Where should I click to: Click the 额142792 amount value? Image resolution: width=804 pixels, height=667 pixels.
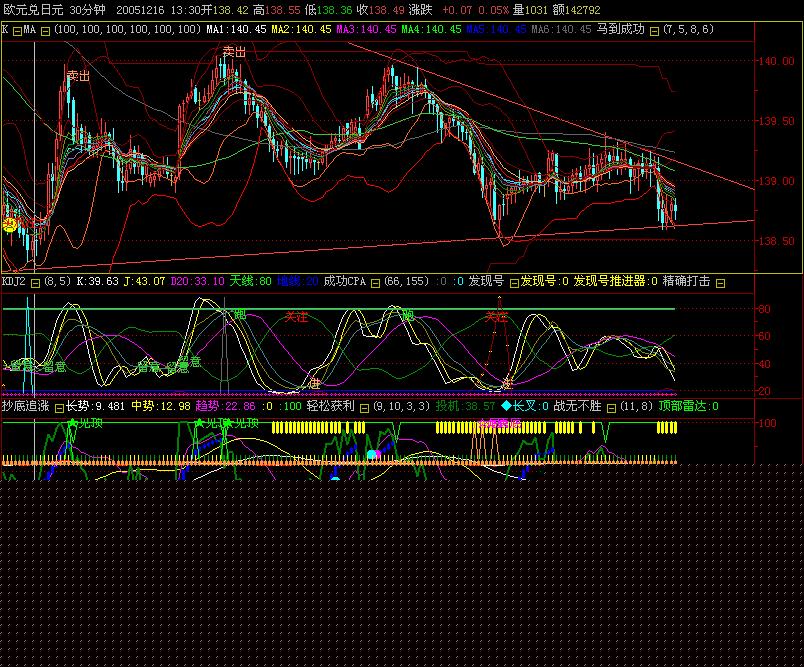tap(576, 10)
